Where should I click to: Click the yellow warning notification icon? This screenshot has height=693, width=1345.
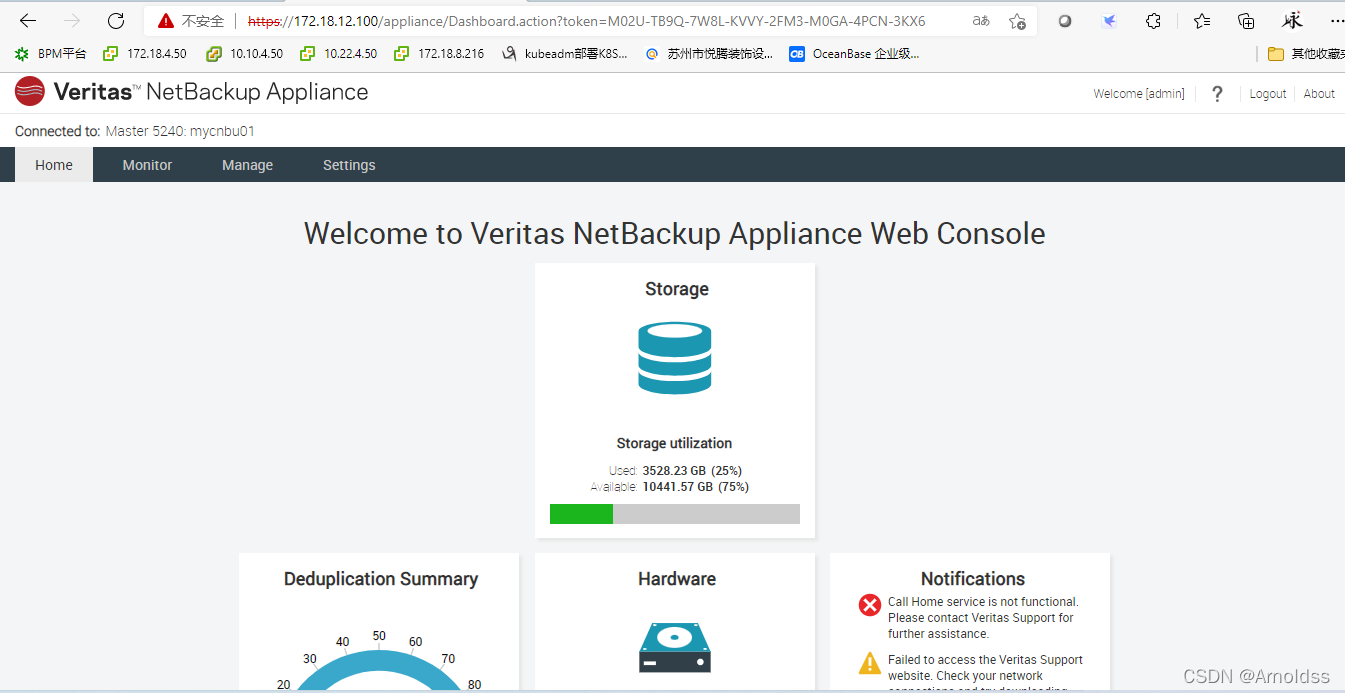[870, 663]
